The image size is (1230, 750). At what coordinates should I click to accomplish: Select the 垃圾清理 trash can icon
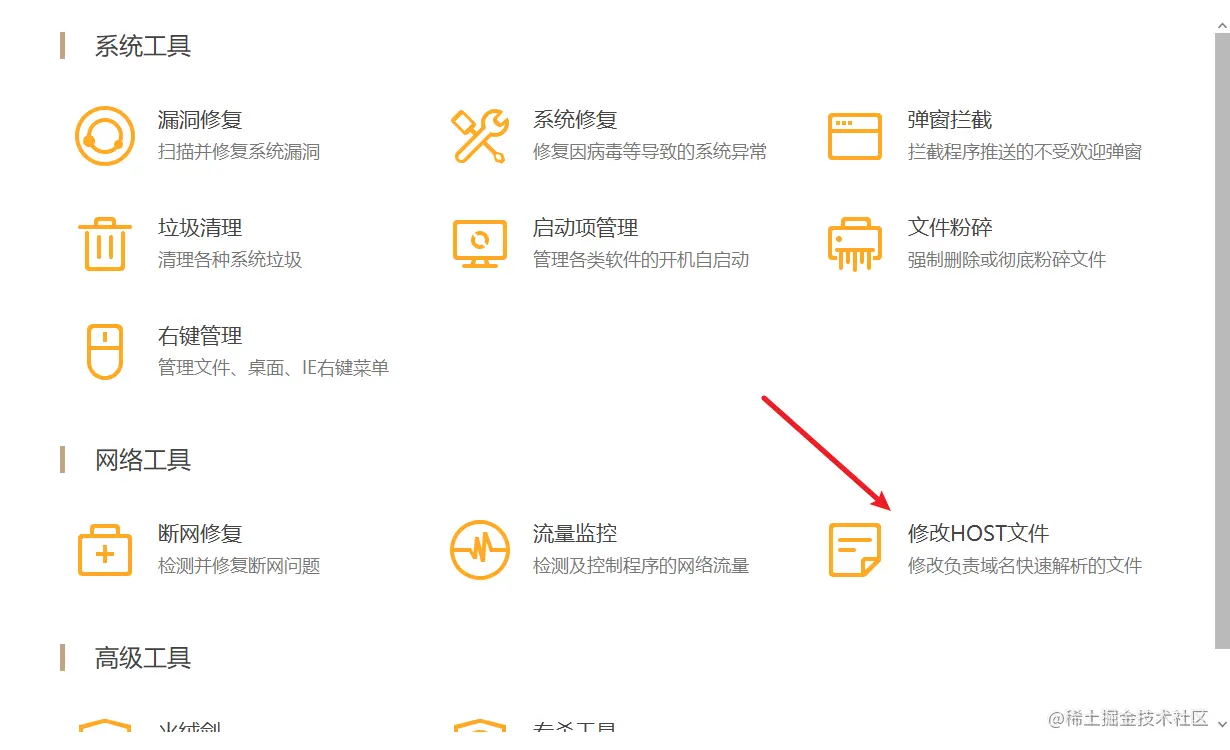tap(105, 244)
